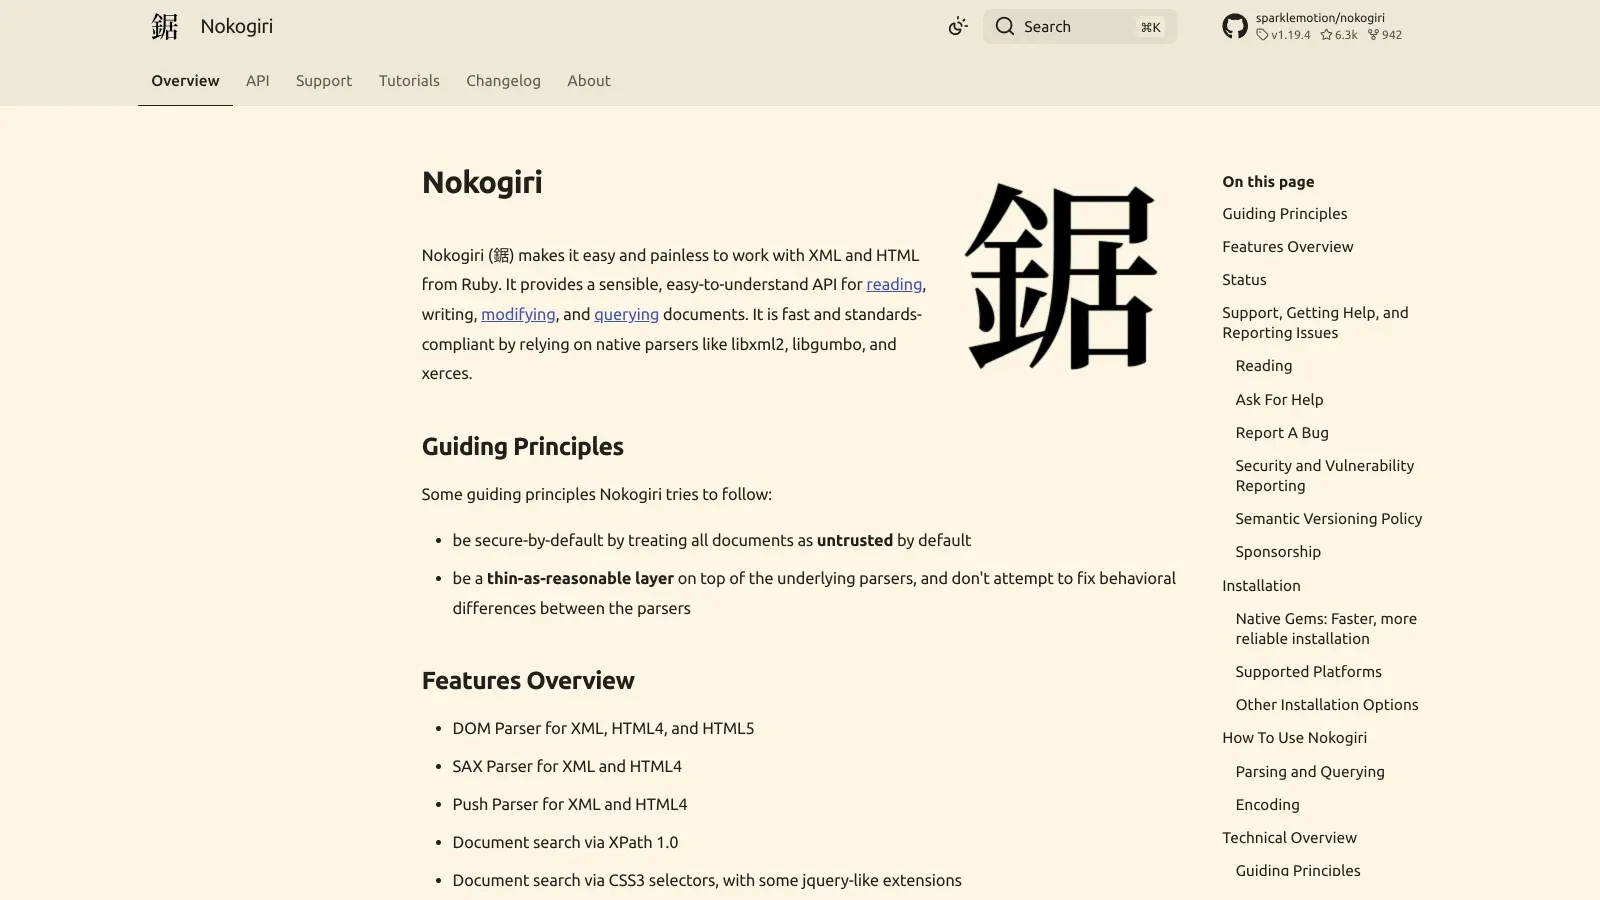Jump to Encoding section
The image size is (1600, 900).
tap(1267, 805)
